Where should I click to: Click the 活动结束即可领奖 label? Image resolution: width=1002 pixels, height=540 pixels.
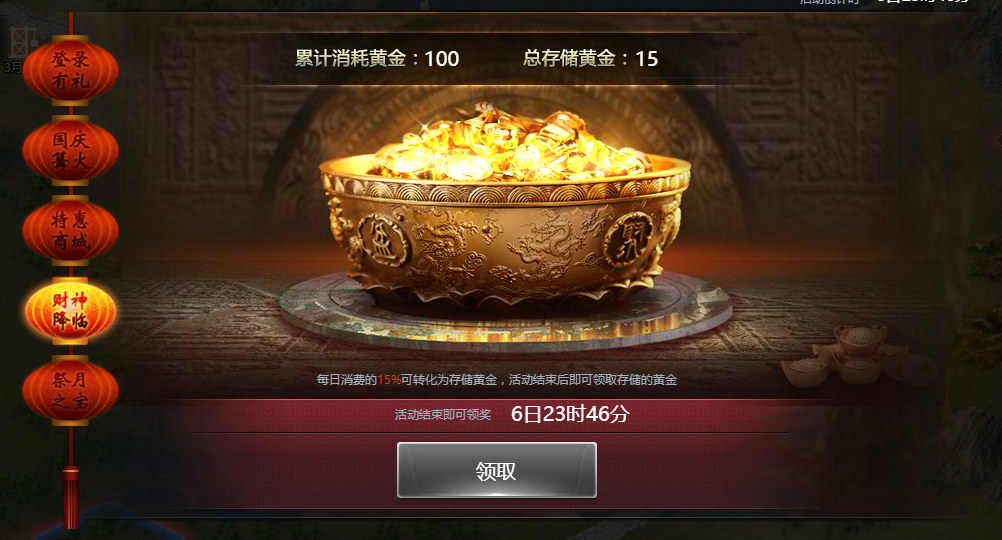click(443, 415)
